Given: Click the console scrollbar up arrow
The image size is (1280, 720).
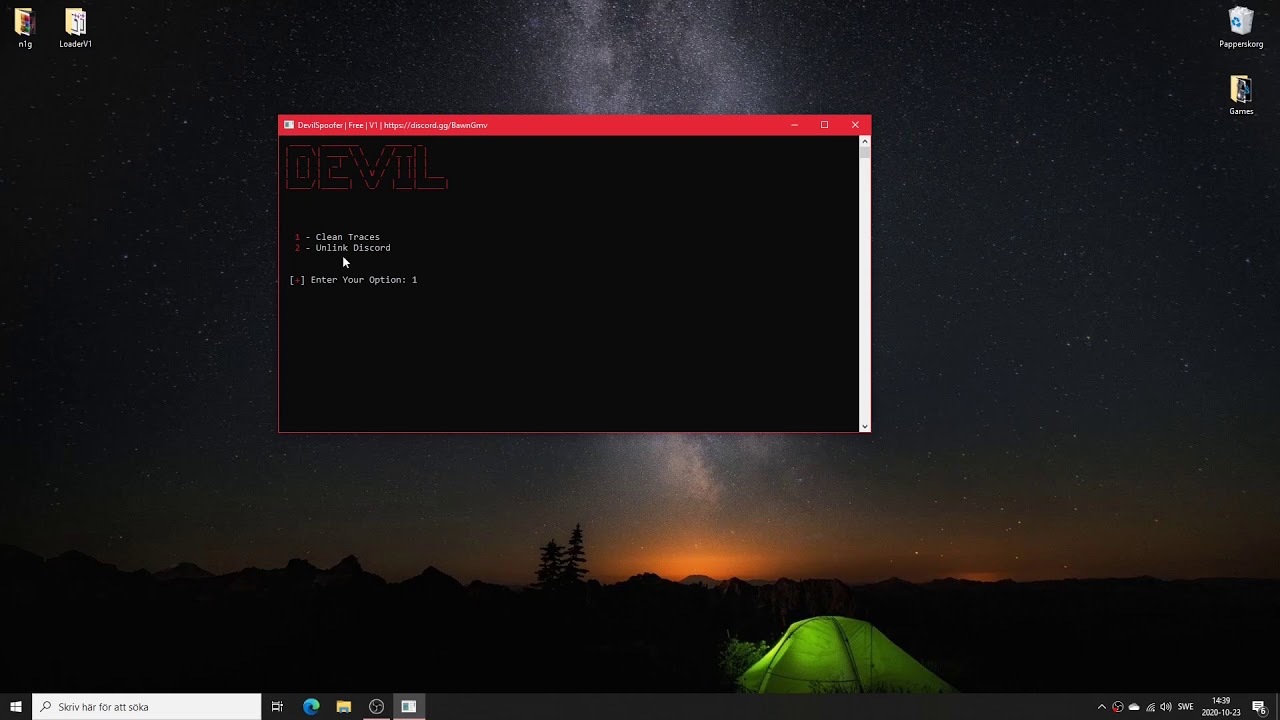Looking at the screenshot, I should pos(865,142).
